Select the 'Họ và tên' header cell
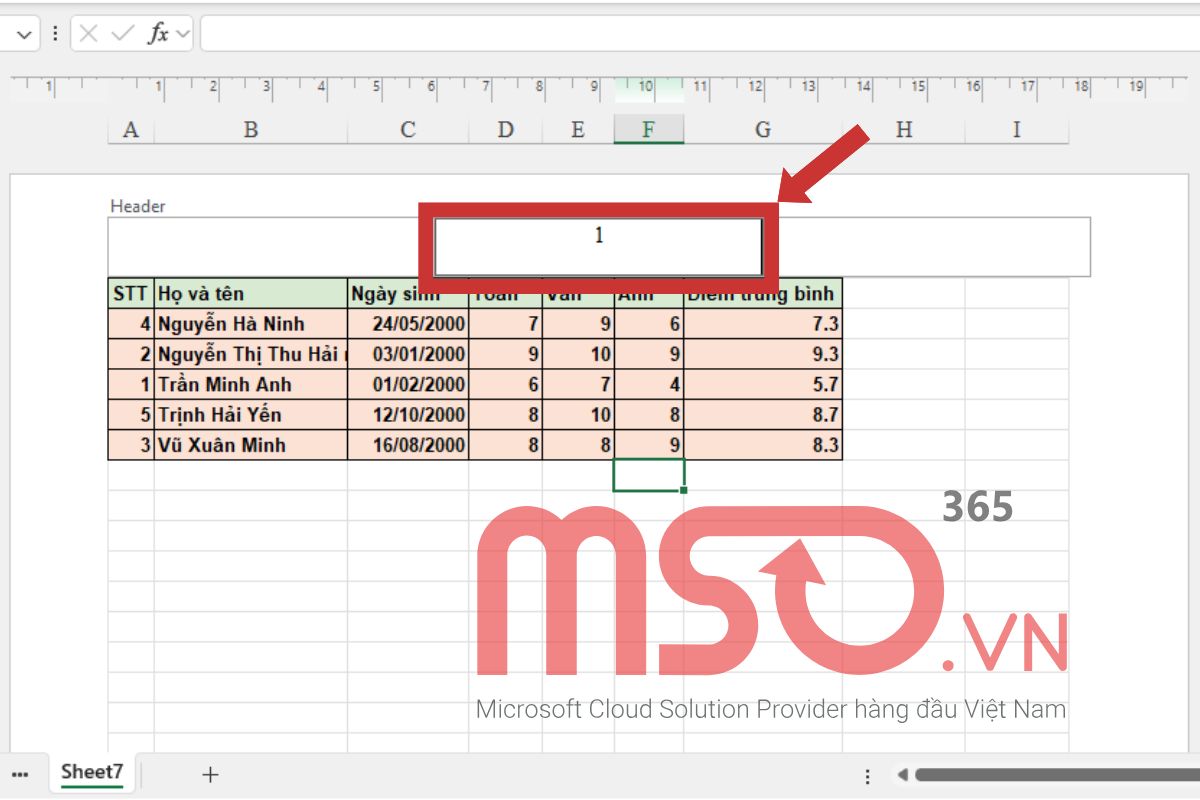The height and width of the screenshot is (800, 1200). [x=251, y=293]
